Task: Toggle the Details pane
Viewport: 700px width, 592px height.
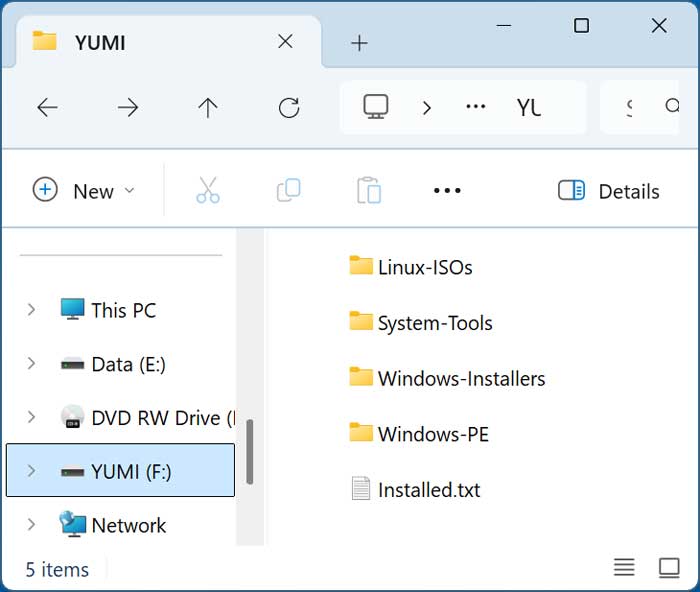Action: (609, 191)
